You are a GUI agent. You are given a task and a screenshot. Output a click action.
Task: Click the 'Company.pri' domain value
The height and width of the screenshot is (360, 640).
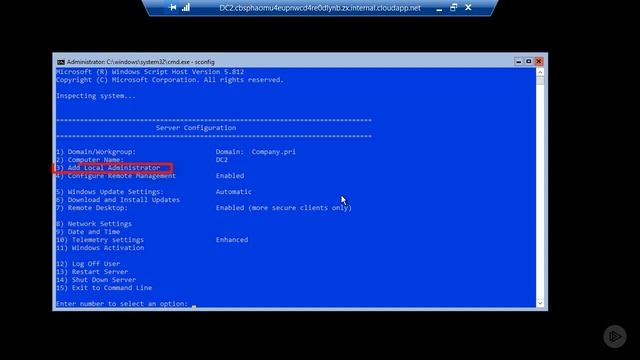(x=273, y=152)
